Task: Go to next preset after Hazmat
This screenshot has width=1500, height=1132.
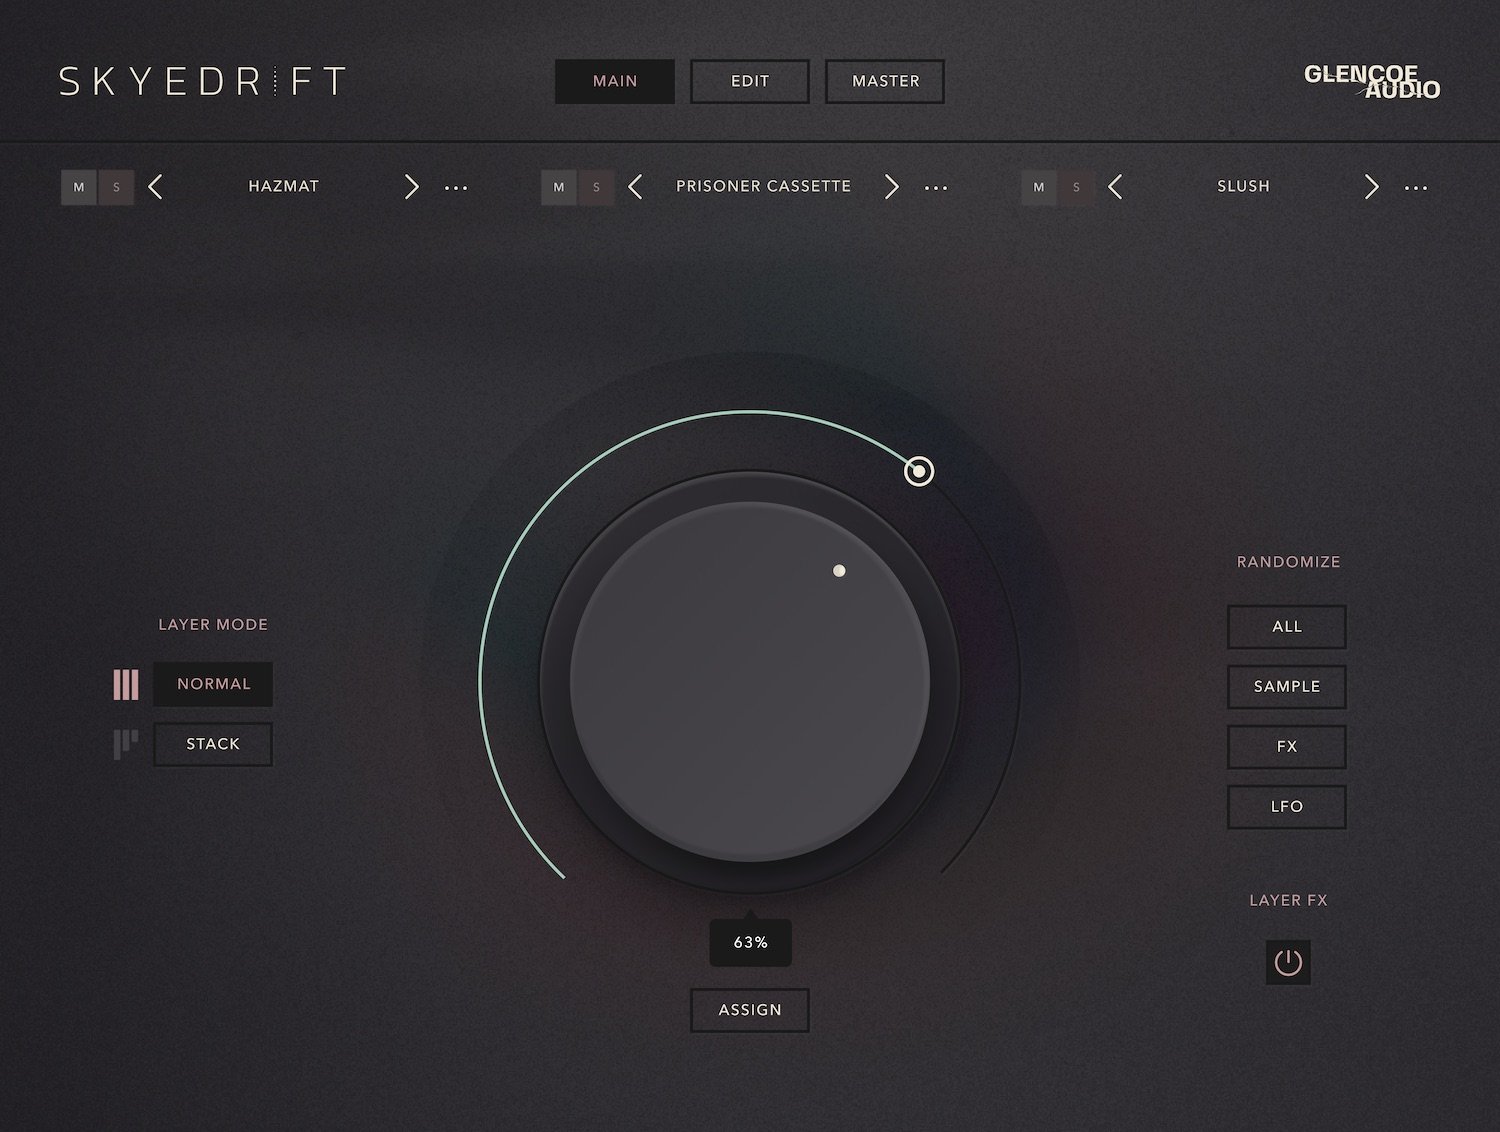Action: 411,187
